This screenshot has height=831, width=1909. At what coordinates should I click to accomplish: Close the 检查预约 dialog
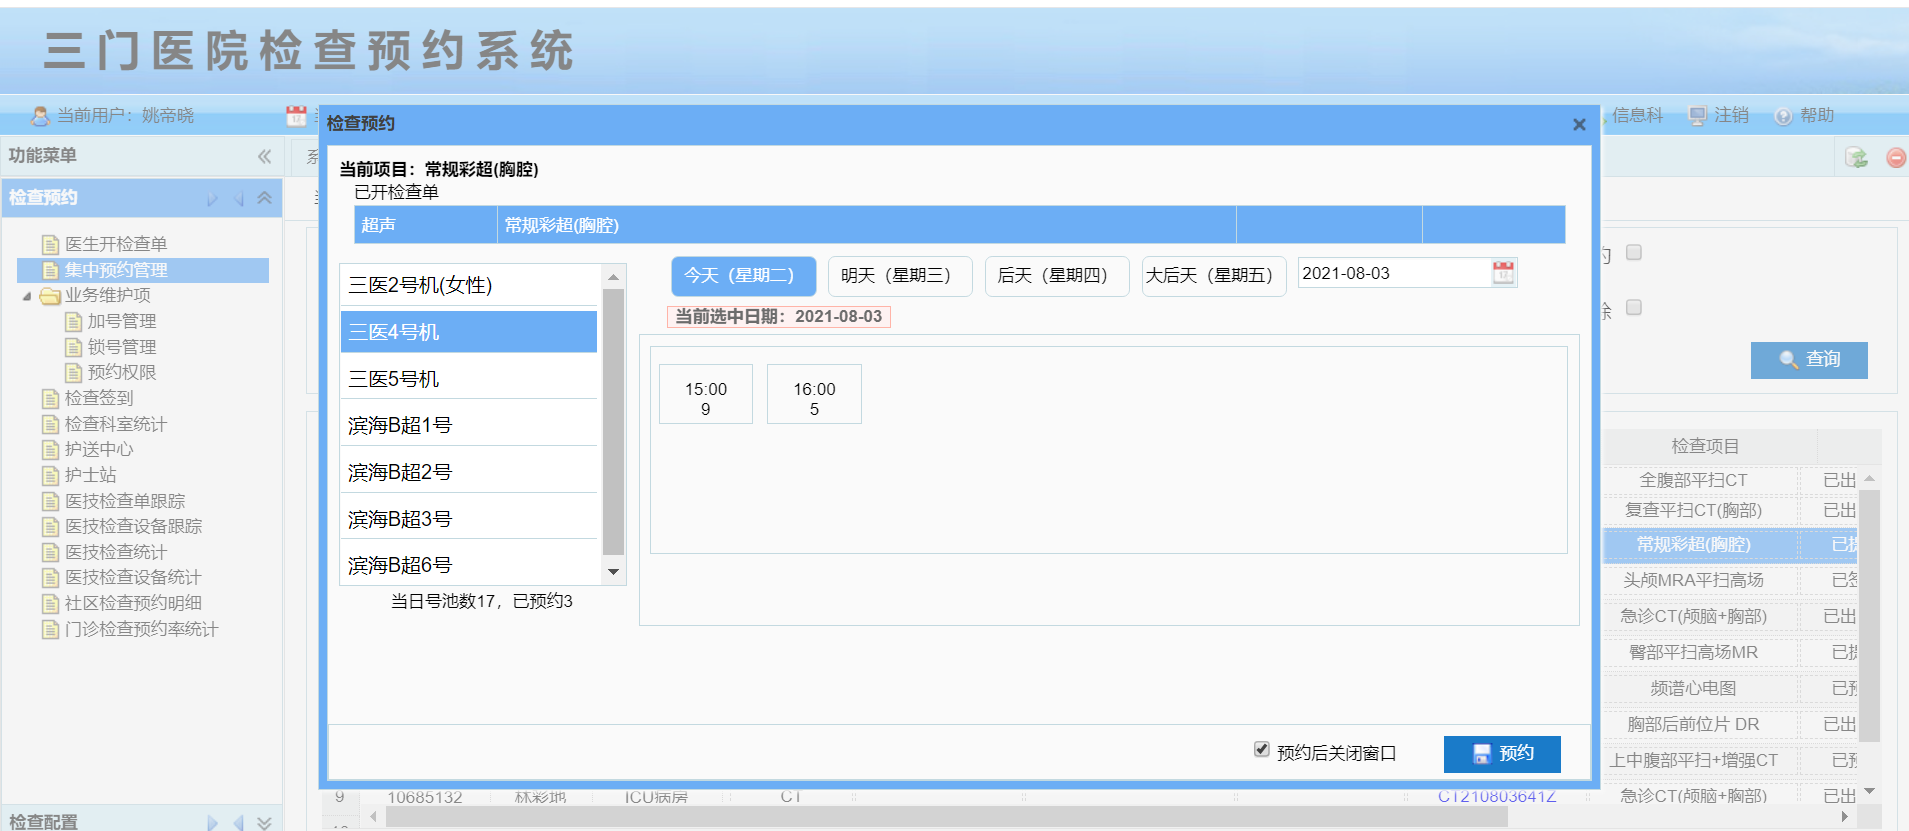[1579, 125]
